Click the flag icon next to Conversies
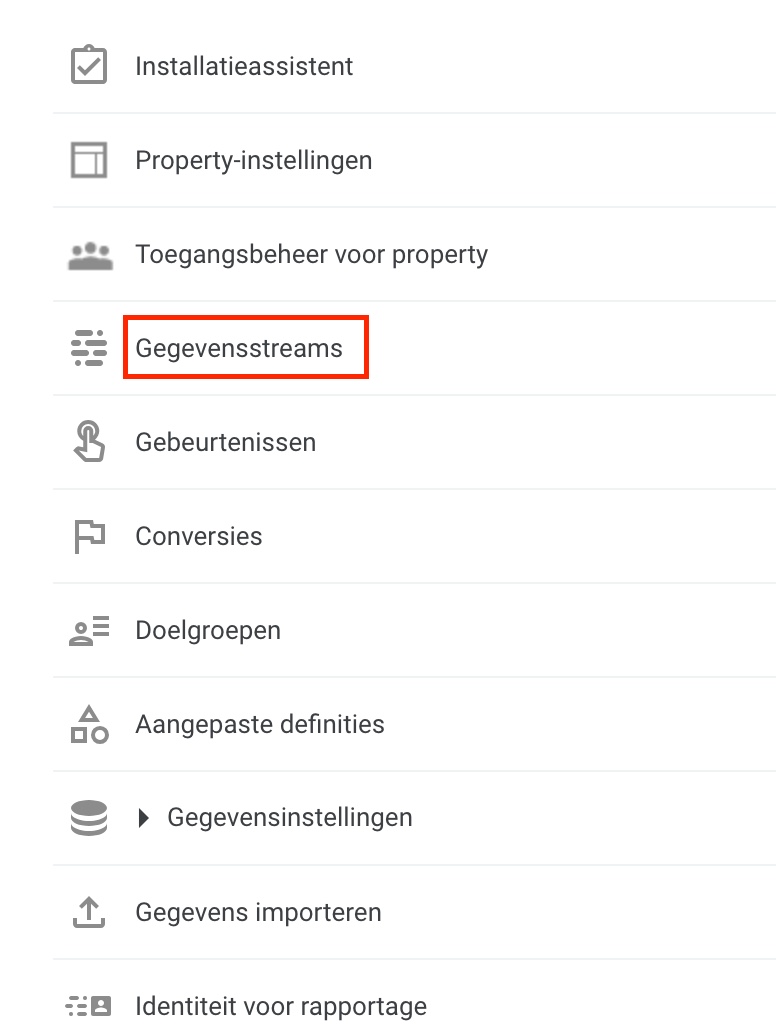 pyautogui.click(x=89, y=535)
